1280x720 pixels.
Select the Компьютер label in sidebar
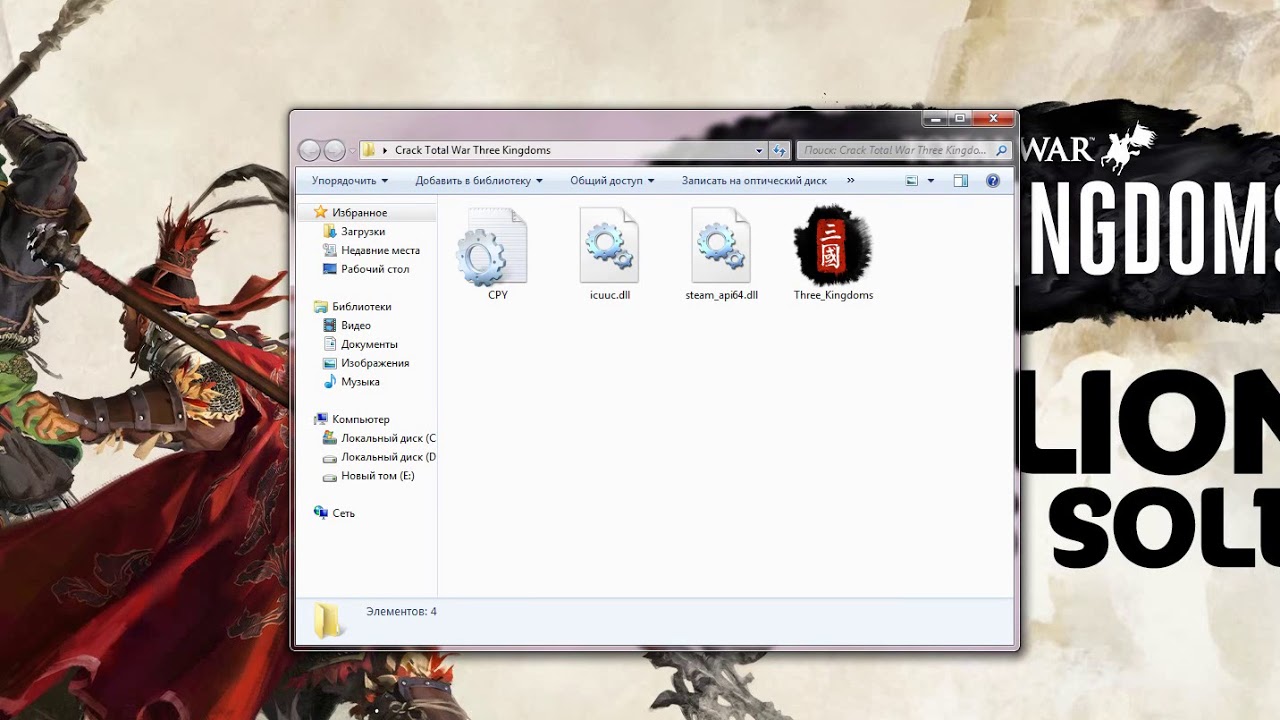pyautogui.click(x=361, y=420)
